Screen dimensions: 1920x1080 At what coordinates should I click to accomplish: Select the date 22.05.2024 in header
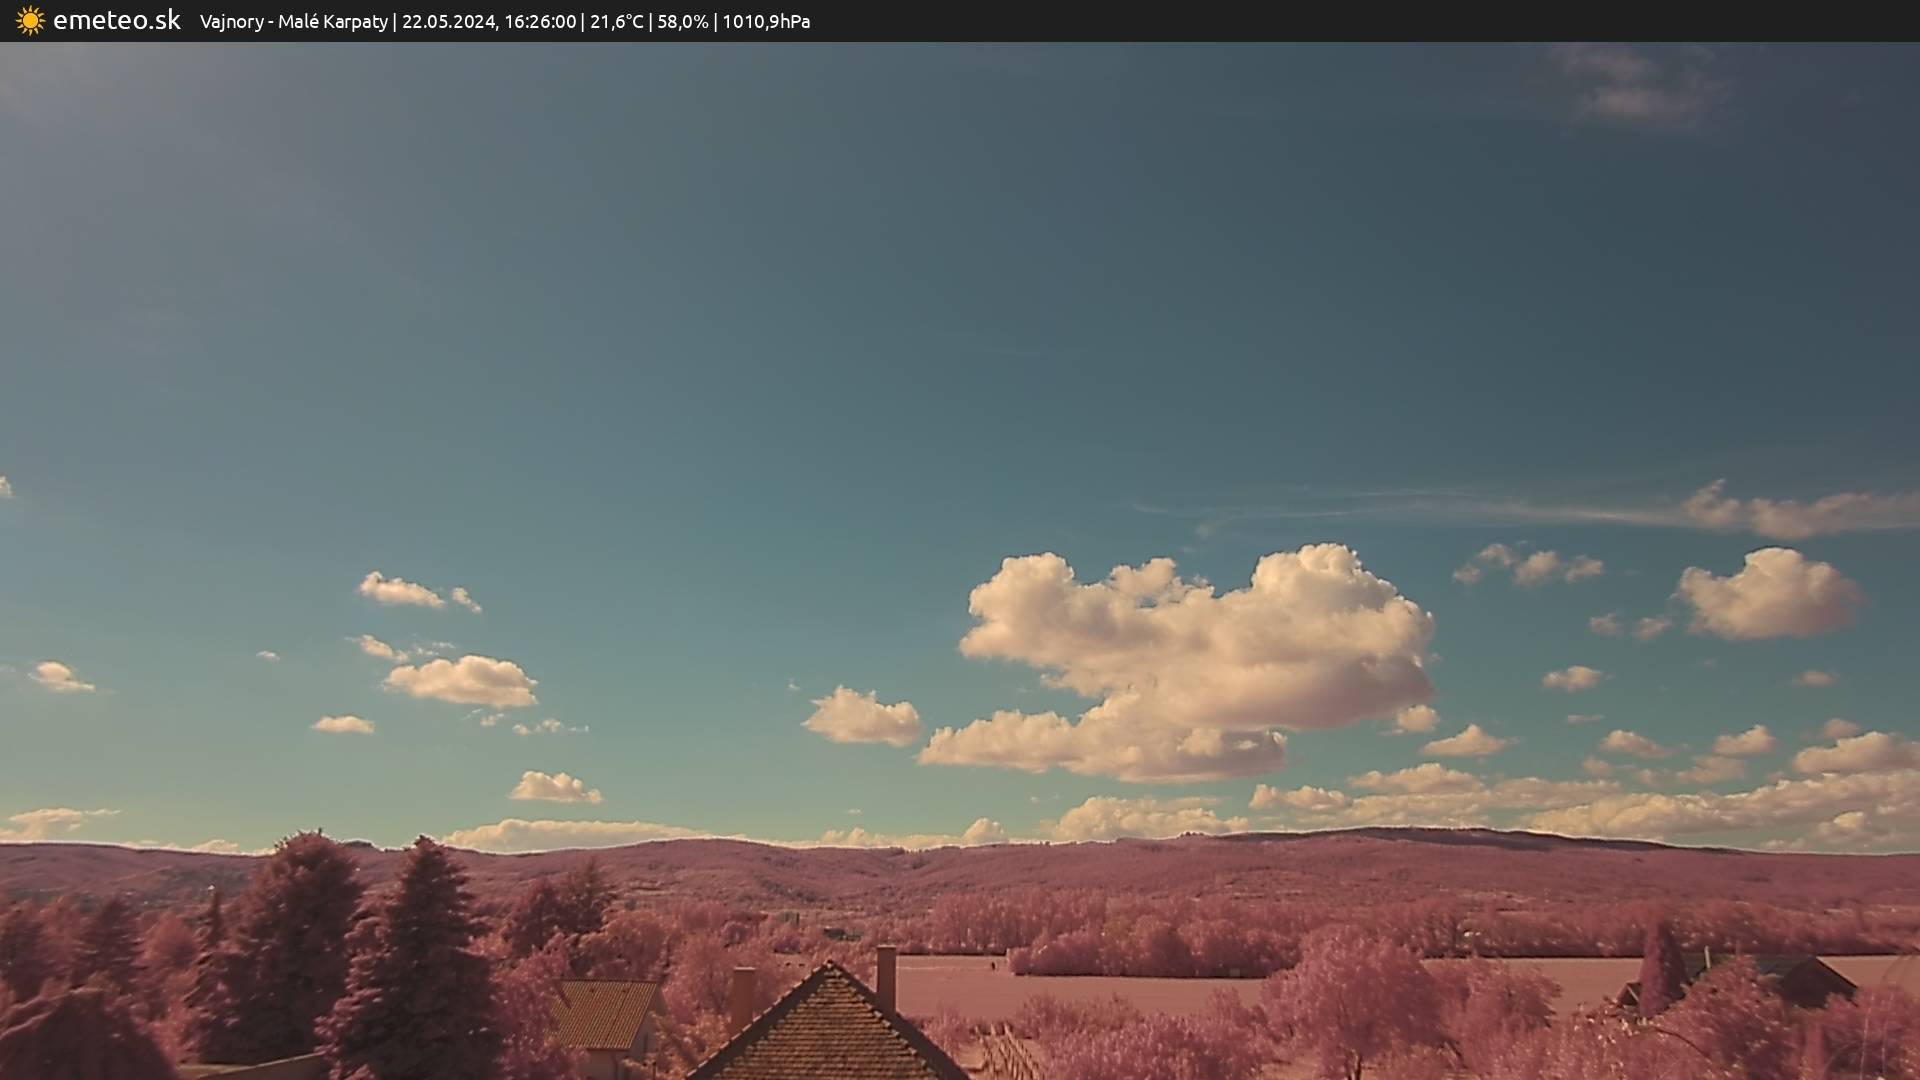pyautogui.click(x=448, y=22)
